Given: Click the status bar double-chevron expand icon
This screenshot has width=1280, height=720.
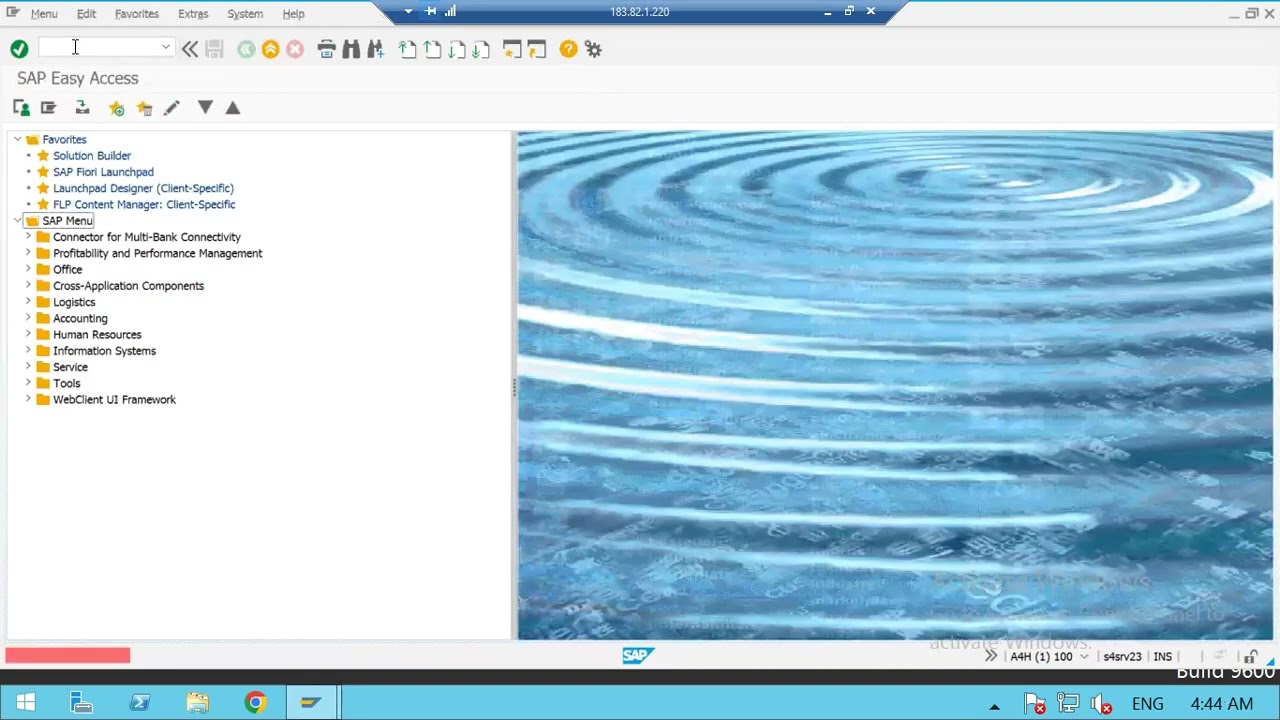Looking at the screenshot, I should click(991, 656).
